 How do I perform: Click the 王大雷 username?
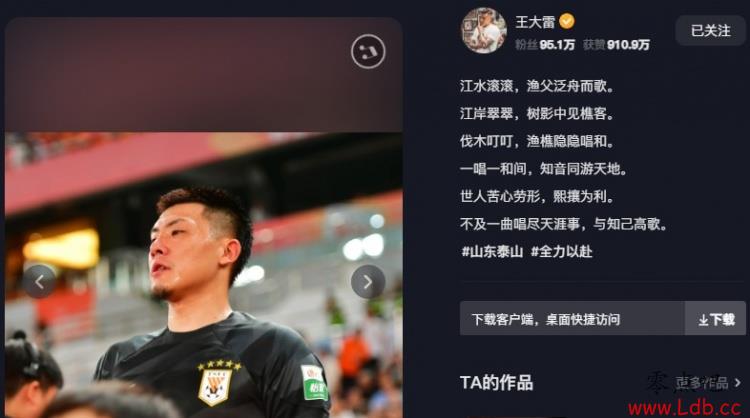pos(535,22)
